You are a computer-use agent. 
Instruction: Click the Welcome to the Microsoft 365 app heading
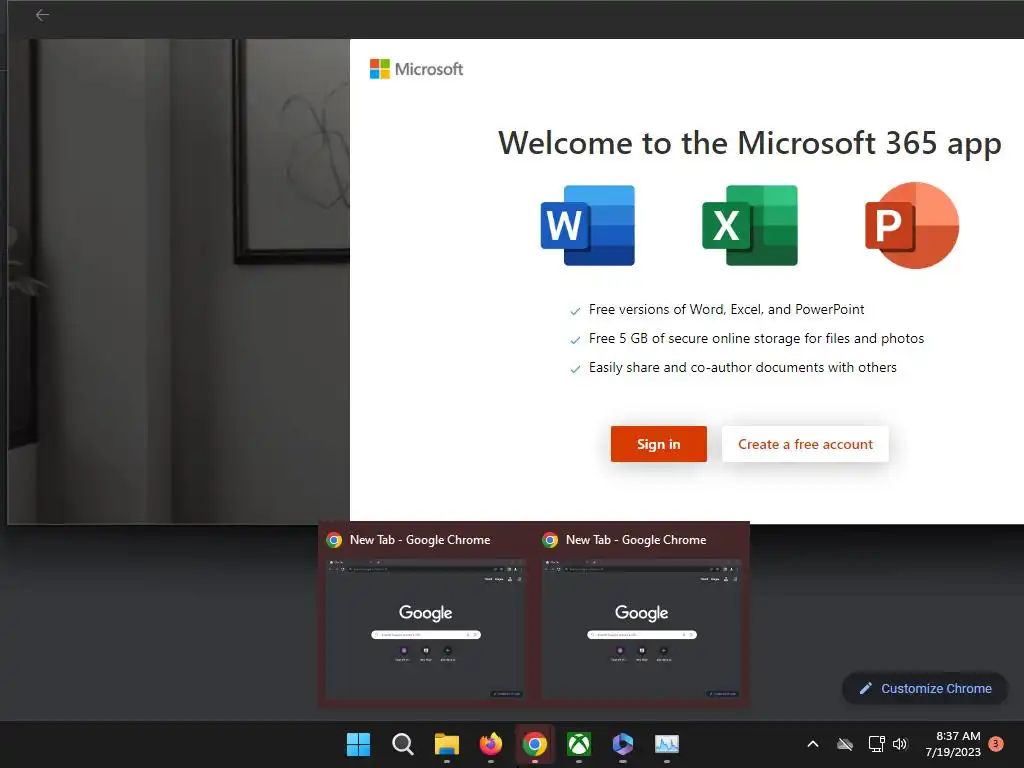tap(749, 144)
